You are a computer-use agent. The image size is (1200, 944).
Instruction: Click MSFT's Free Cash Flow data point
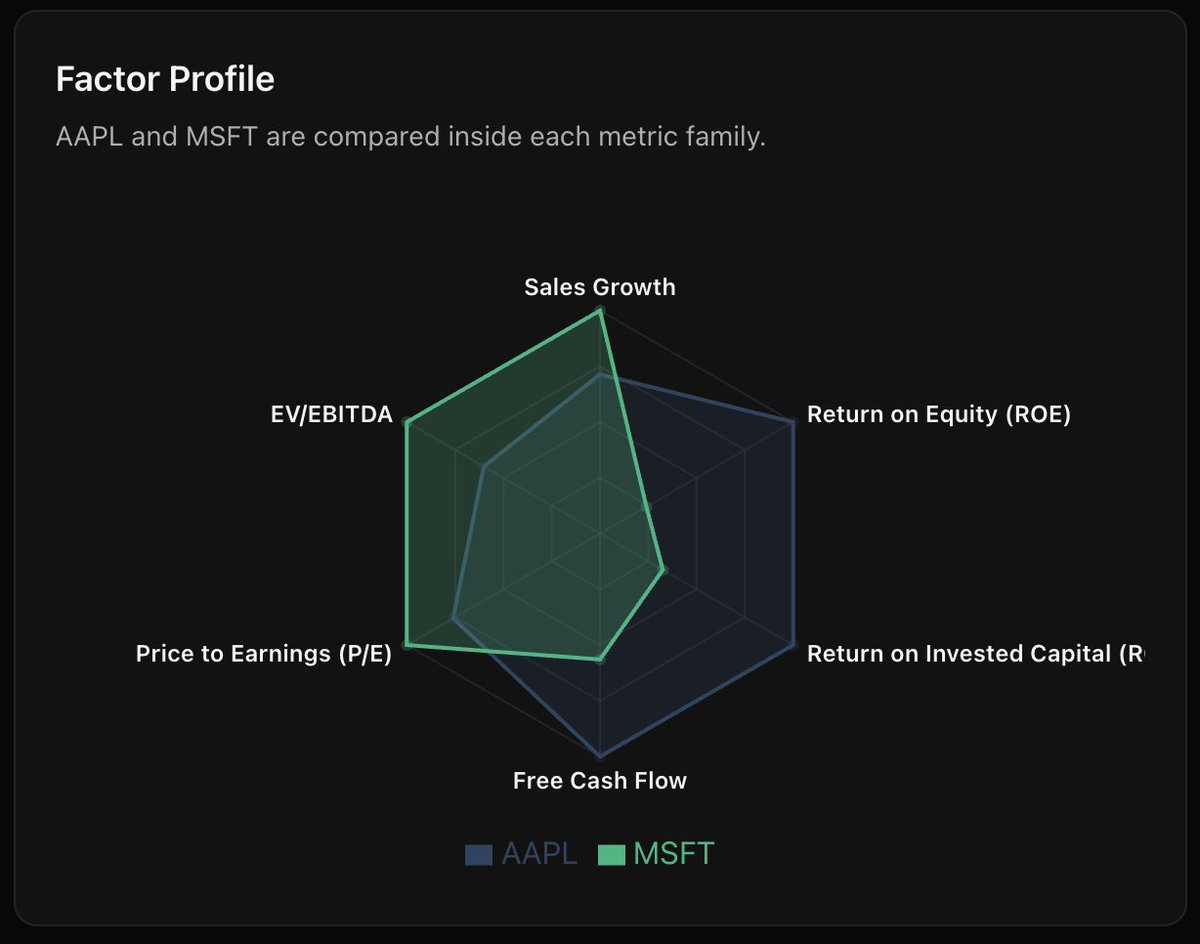[x=600, y=659]
